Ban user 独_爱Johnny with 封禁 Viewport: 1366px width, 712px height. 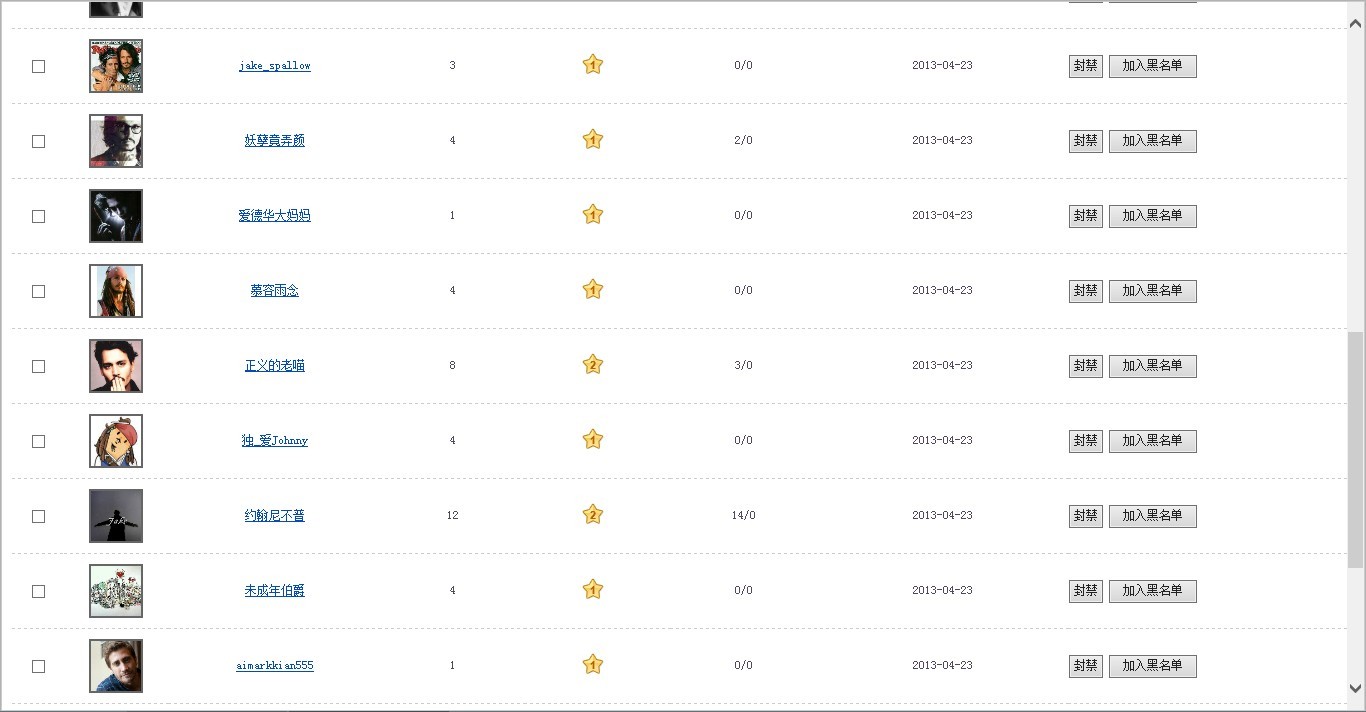(x=1085, y=441)
